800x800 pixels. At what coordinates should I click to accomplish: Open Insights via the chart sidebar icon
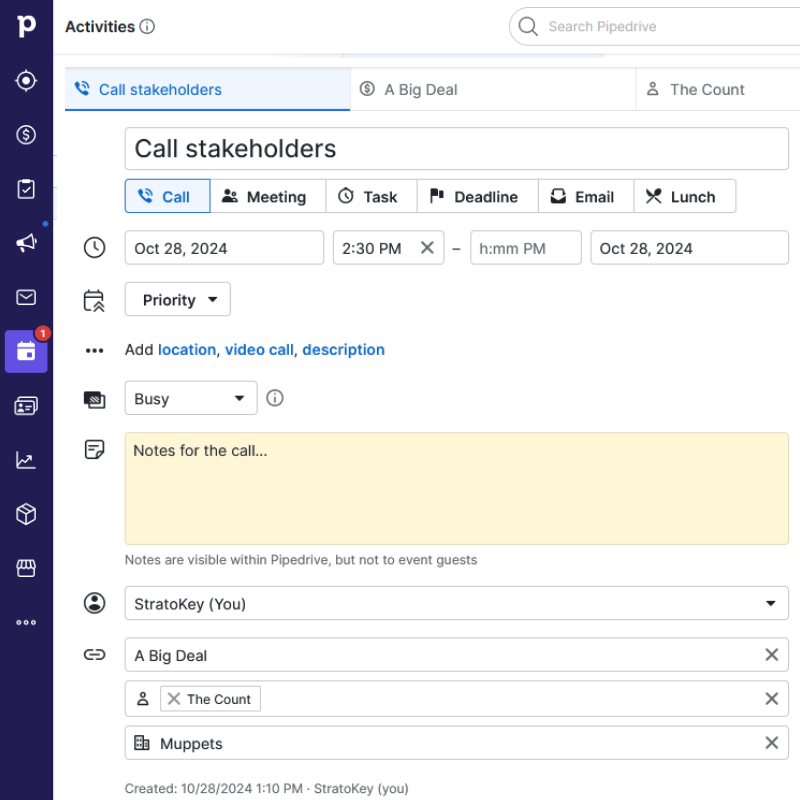[26, 460]
